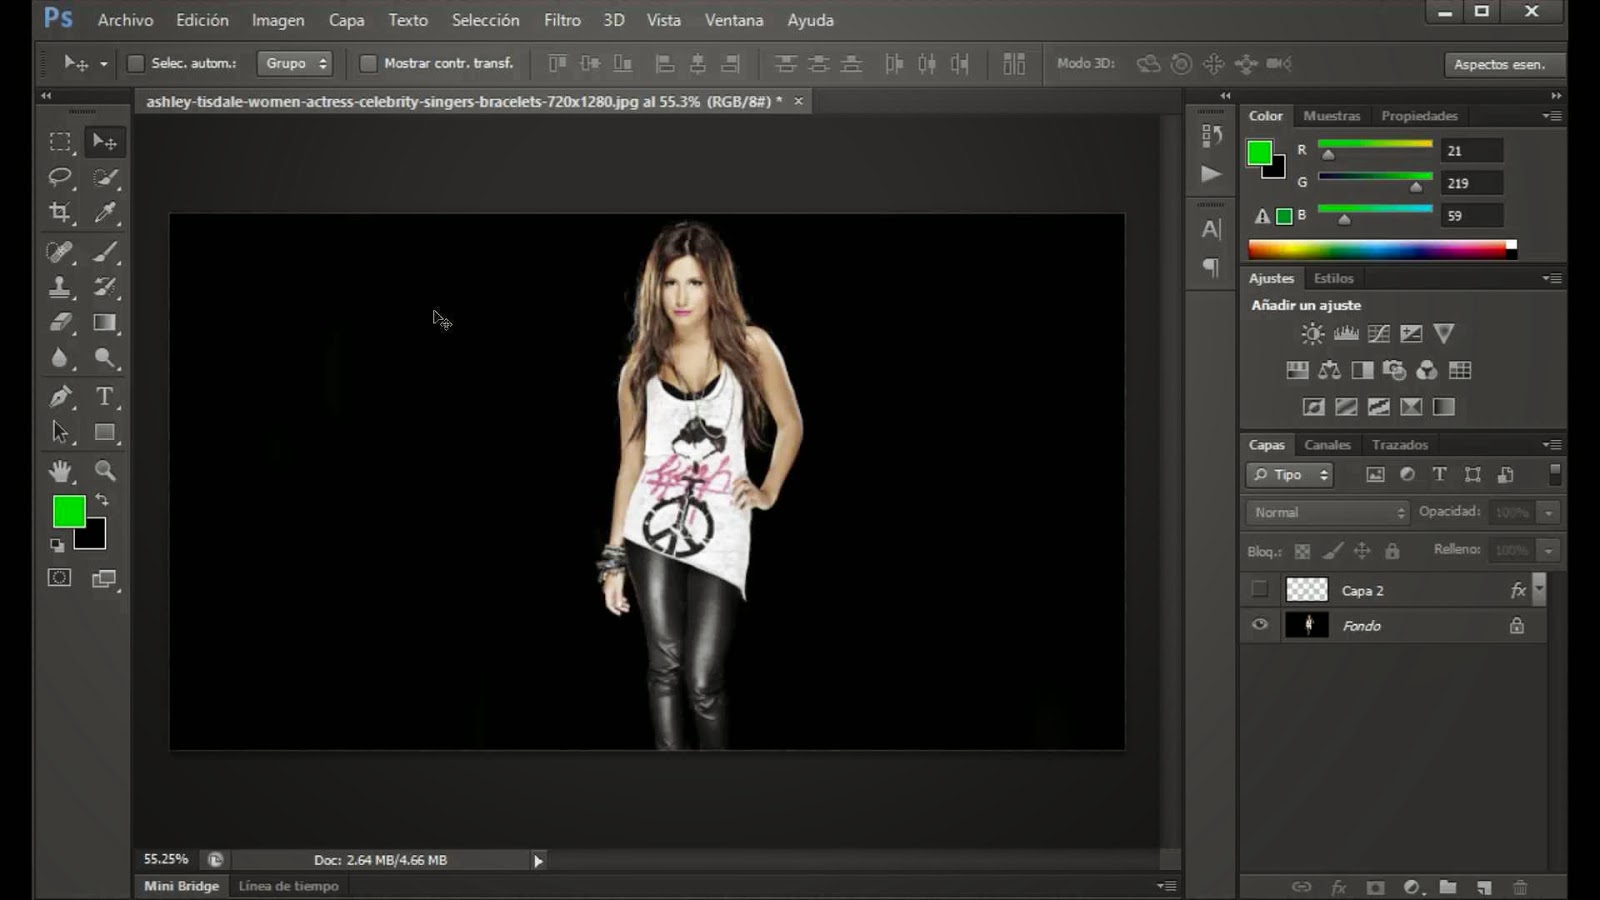
Task: Toggle lock transparent pixels
Action: point(1302,551)
